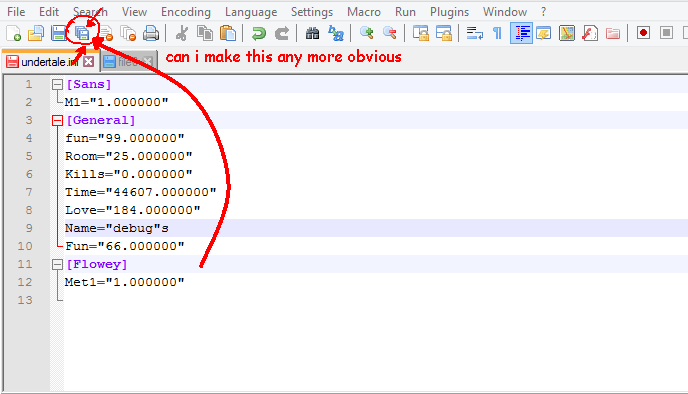Click the New file toolbar icon
The height and width of the screenshot is (394, 688).
coord(14,33)
